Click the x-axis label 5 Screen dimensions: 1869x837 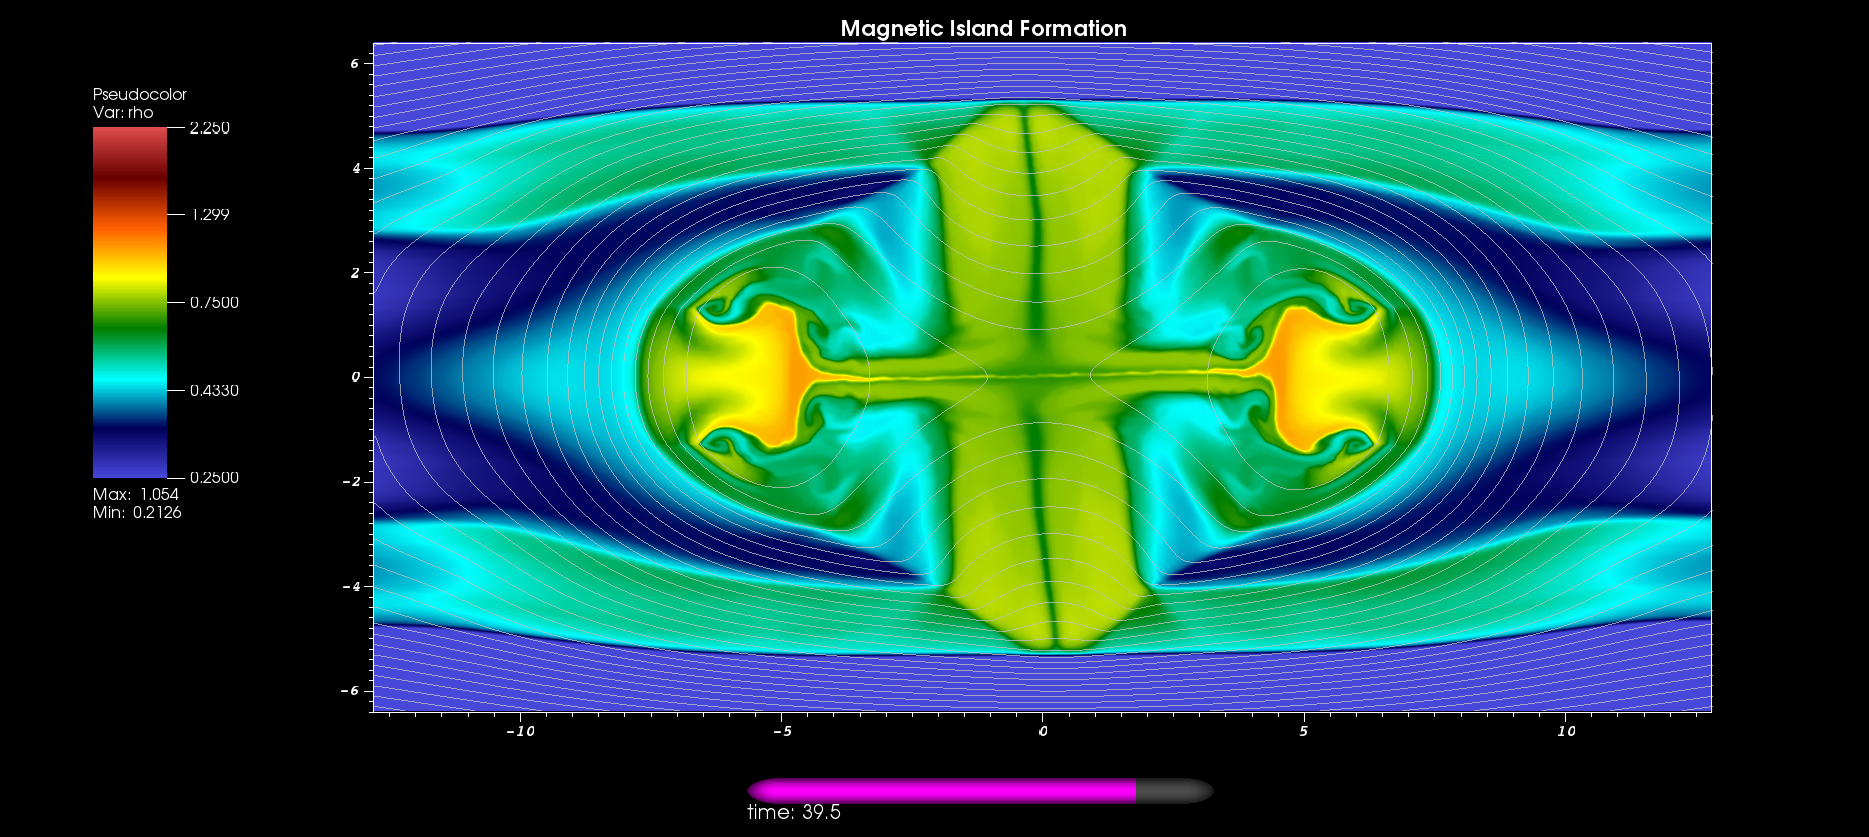pyautogui.click(x=1303, y=731)
